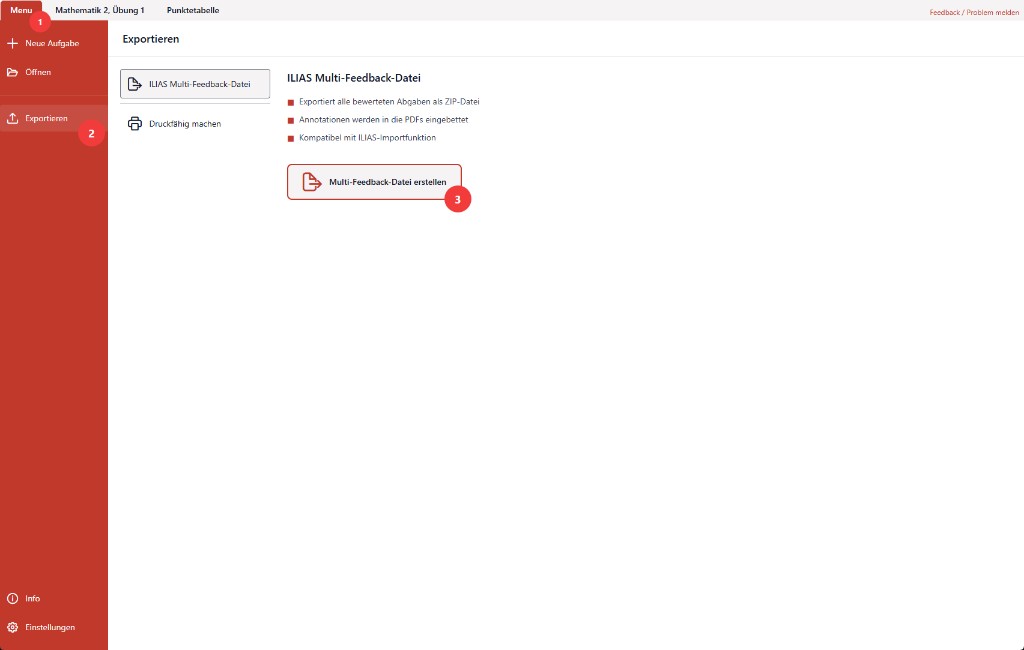Click the ILIAS Multi-Feedback-Datei section heading

(354, 78)
